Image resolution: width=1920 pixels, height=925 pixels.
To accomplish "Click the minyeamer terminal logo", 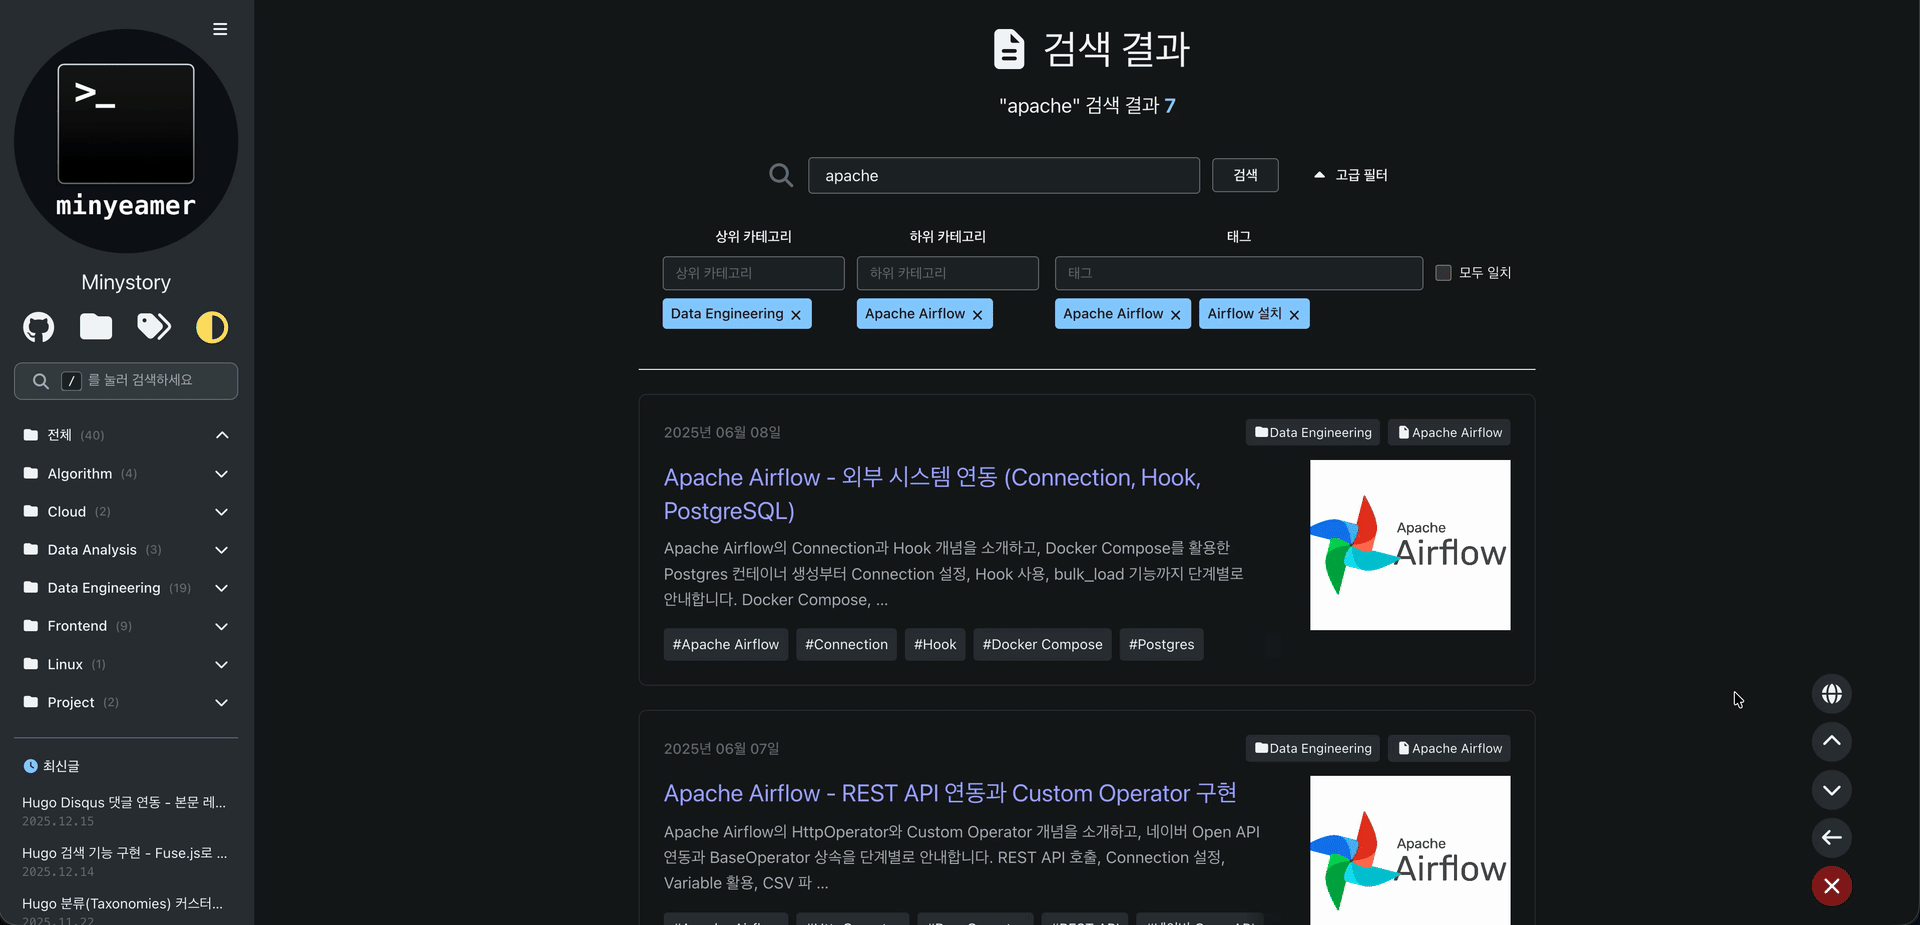I will coord(126,140).
